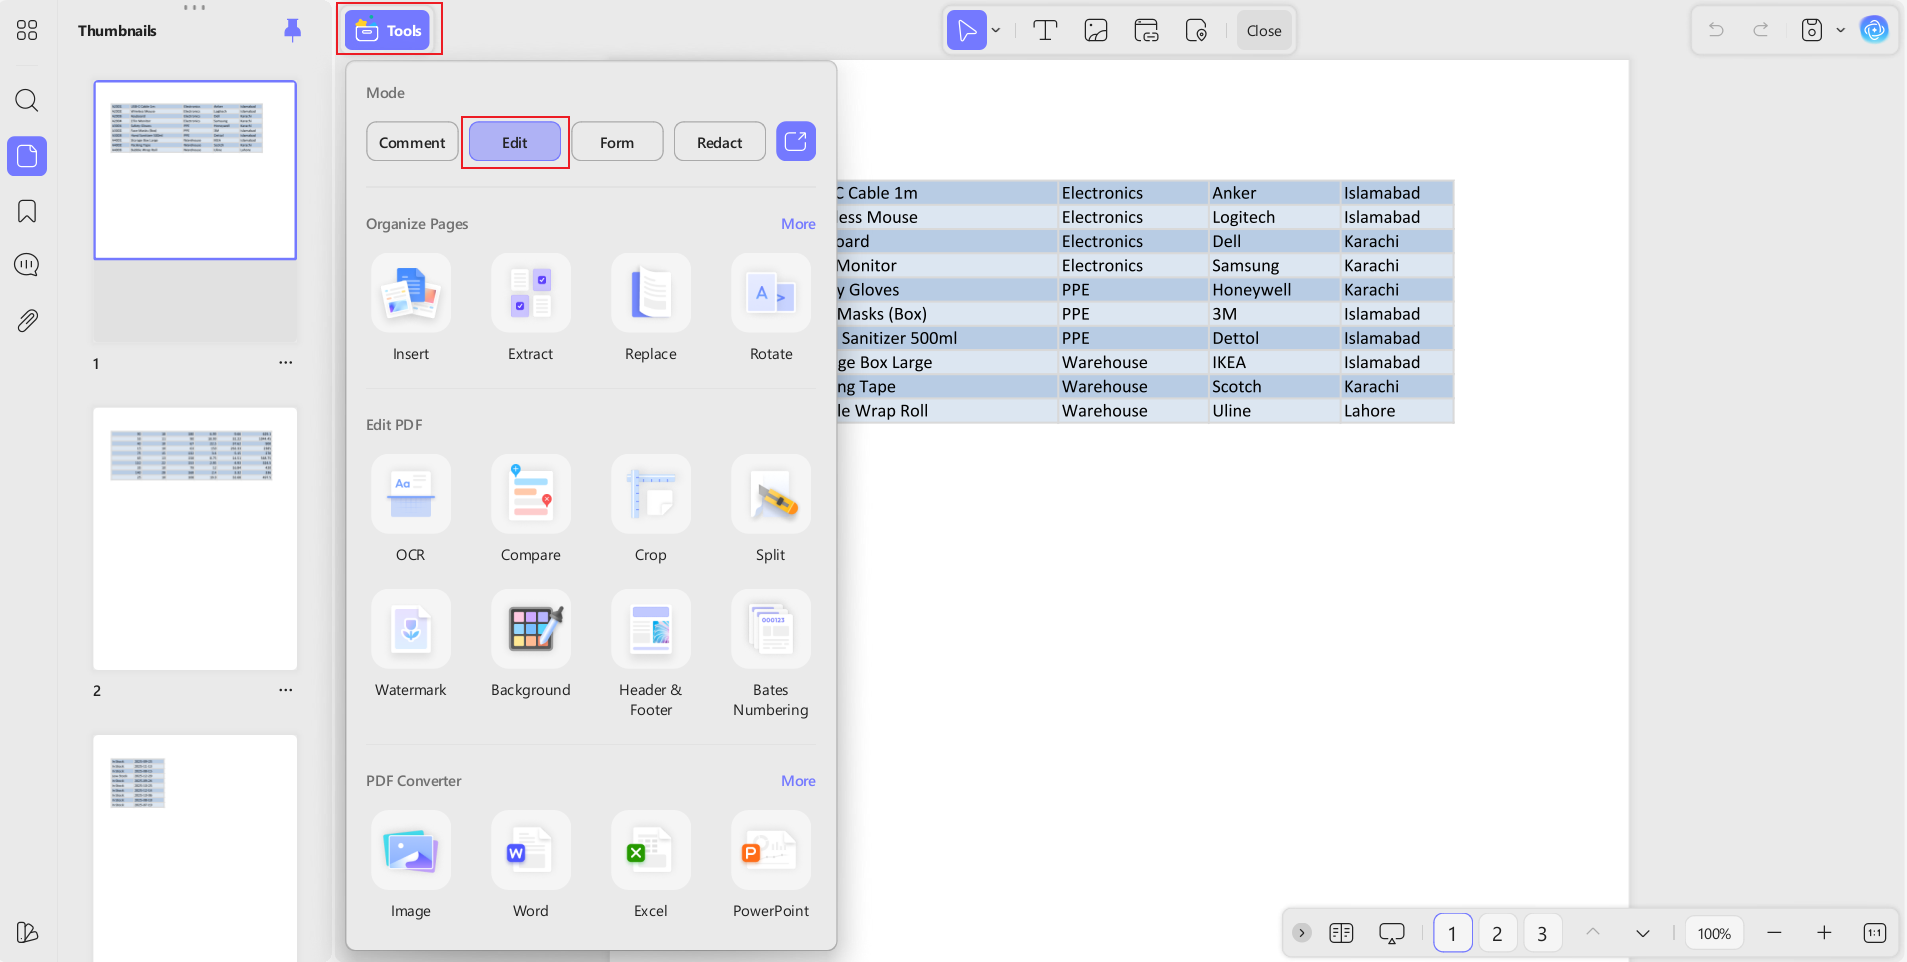Expand the select tool dropdown arrow
The image size is (1907, 962).
pyautogui.click(x=996, y=31)
